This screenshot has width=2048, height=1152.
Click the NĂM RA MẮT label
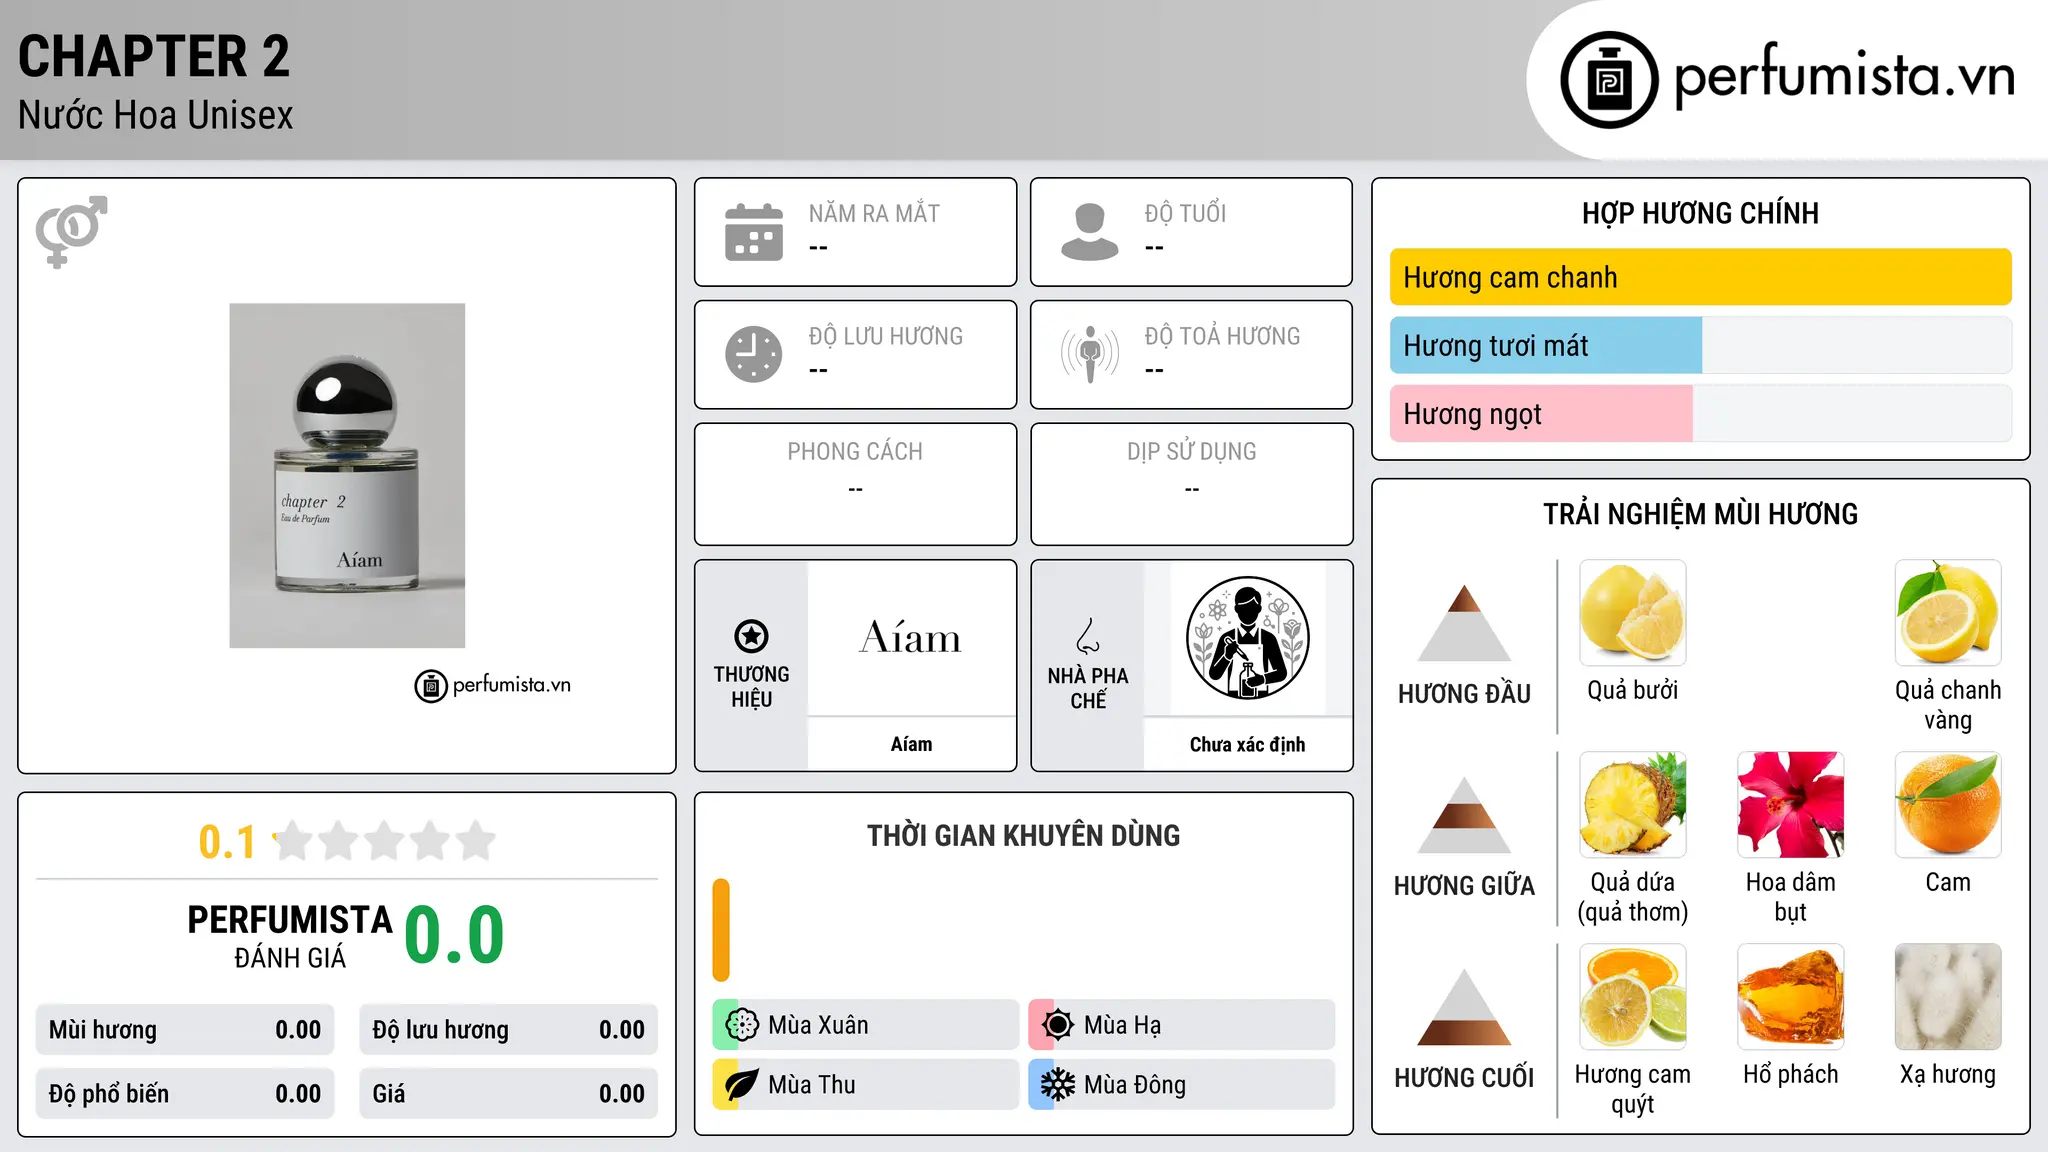874,213
